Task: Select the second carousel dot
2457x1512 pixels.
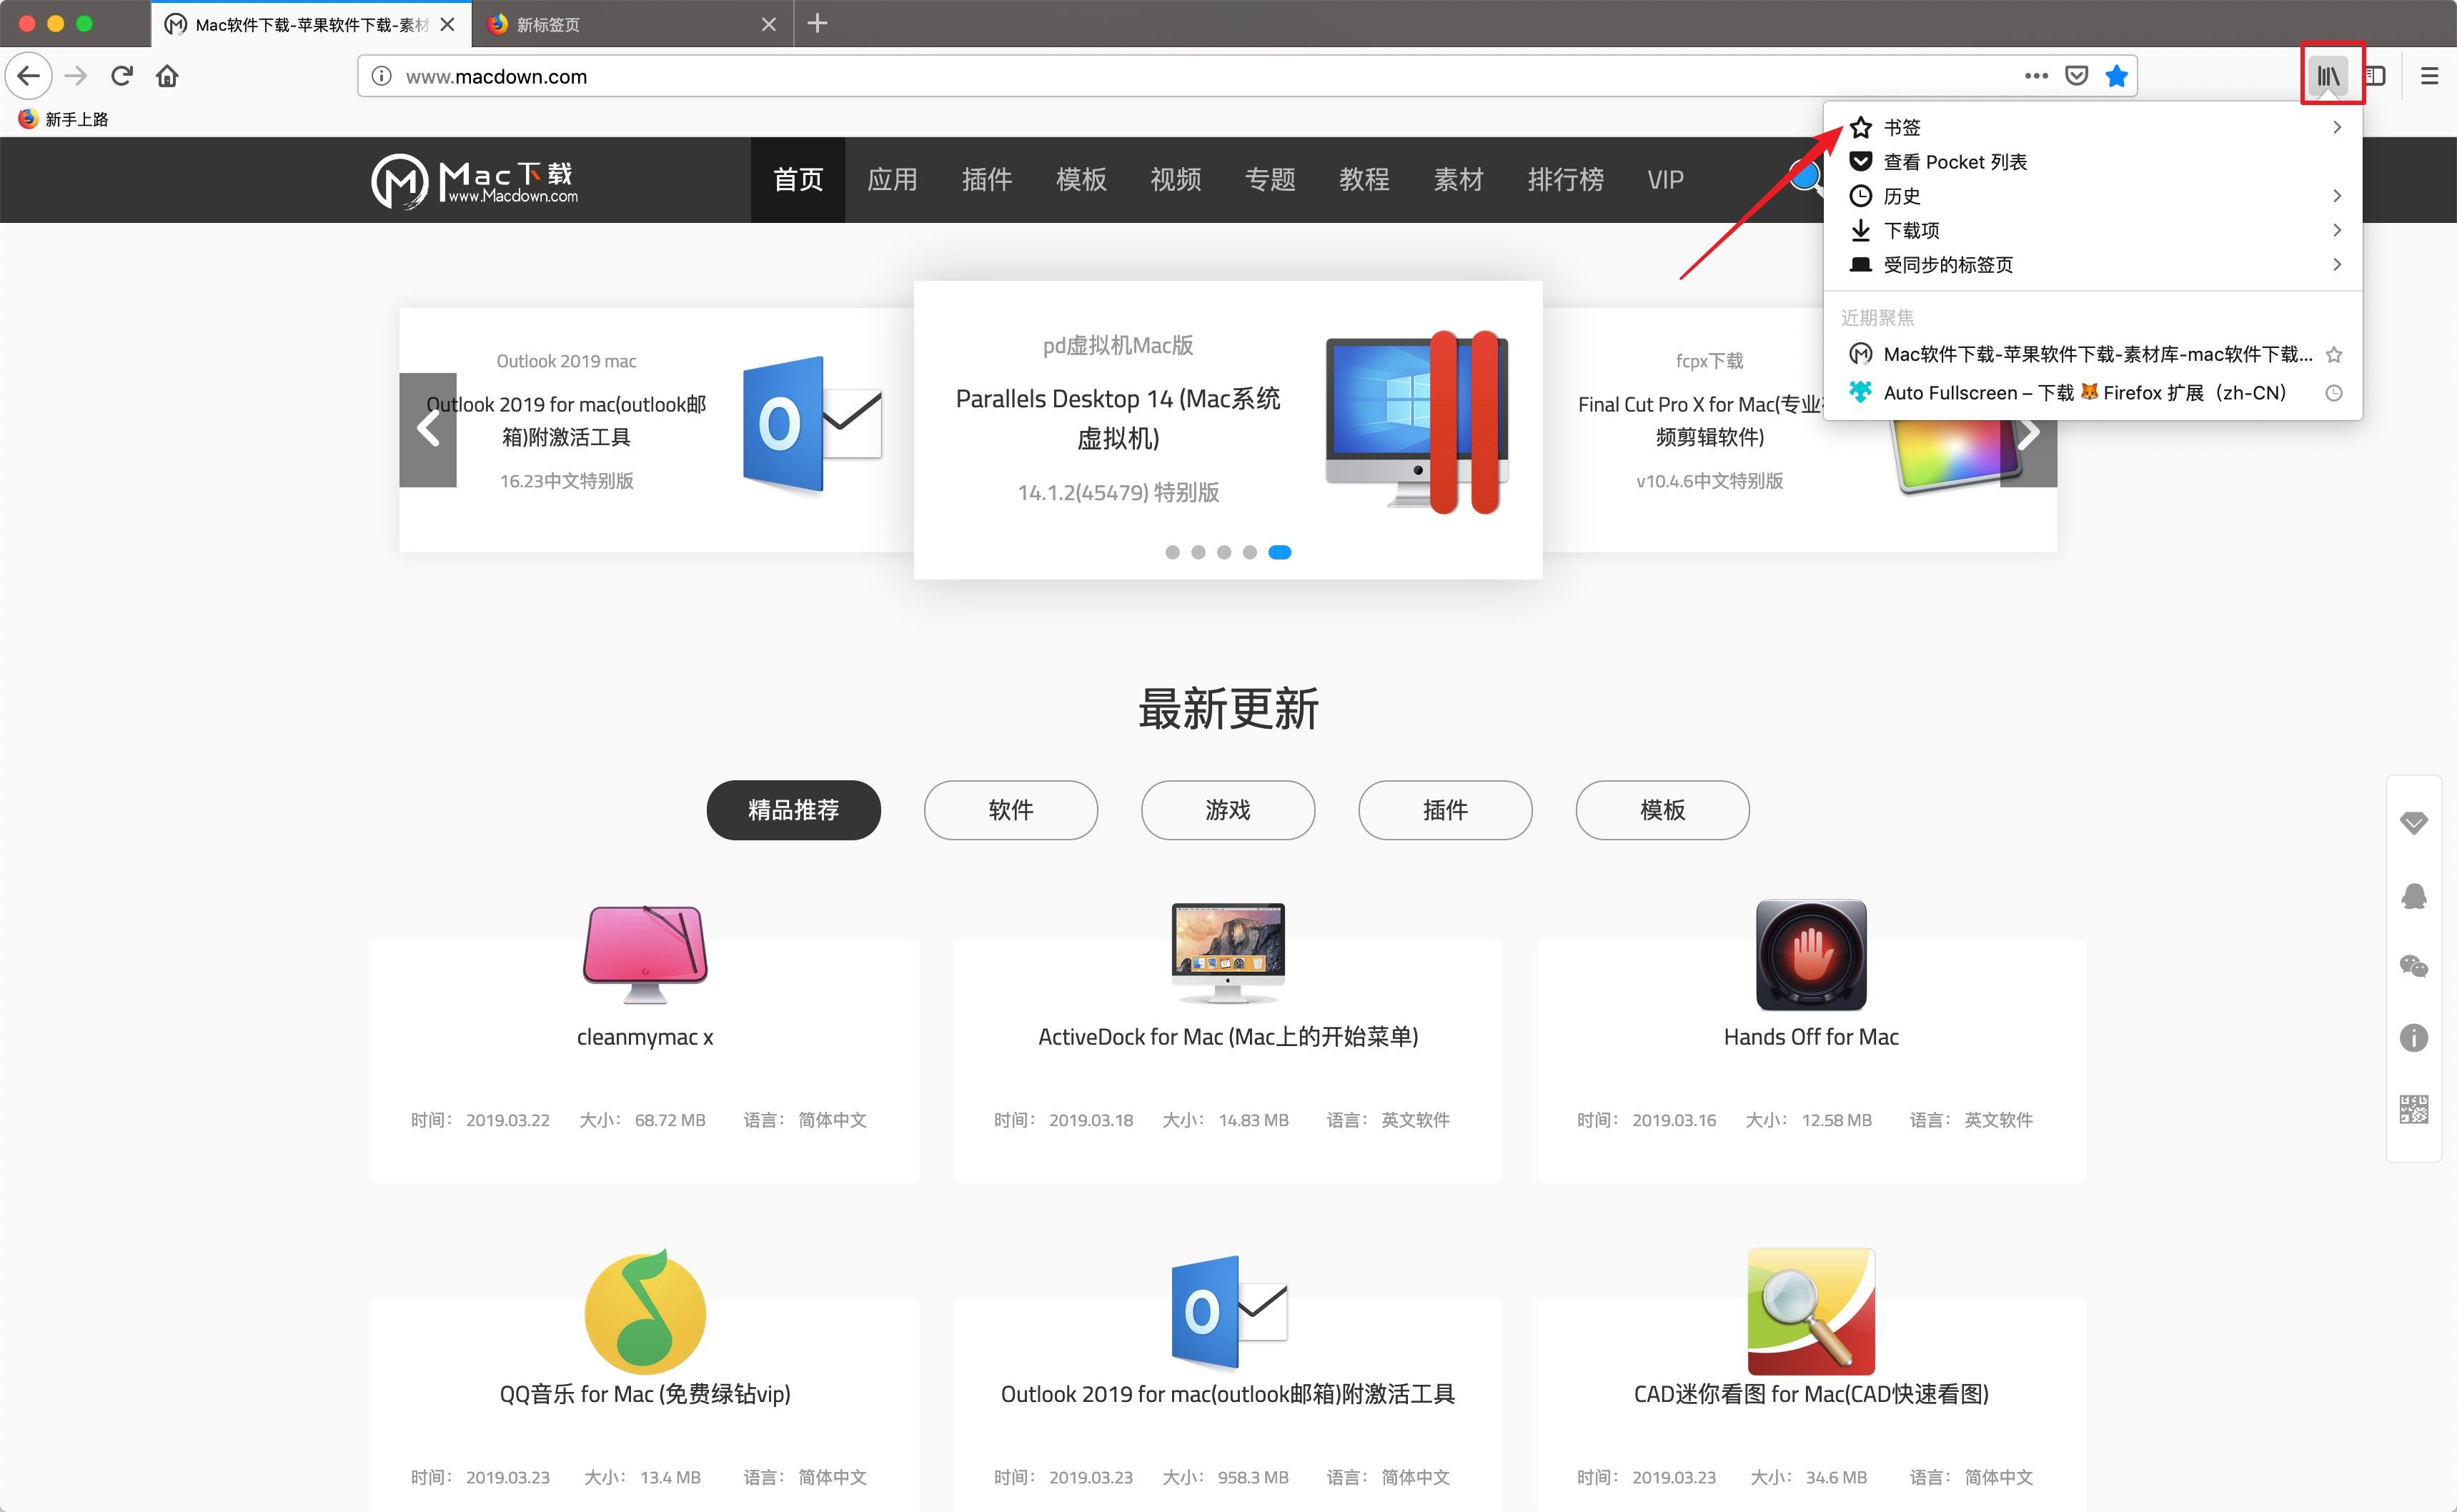Action: [x=1198, y=552]
